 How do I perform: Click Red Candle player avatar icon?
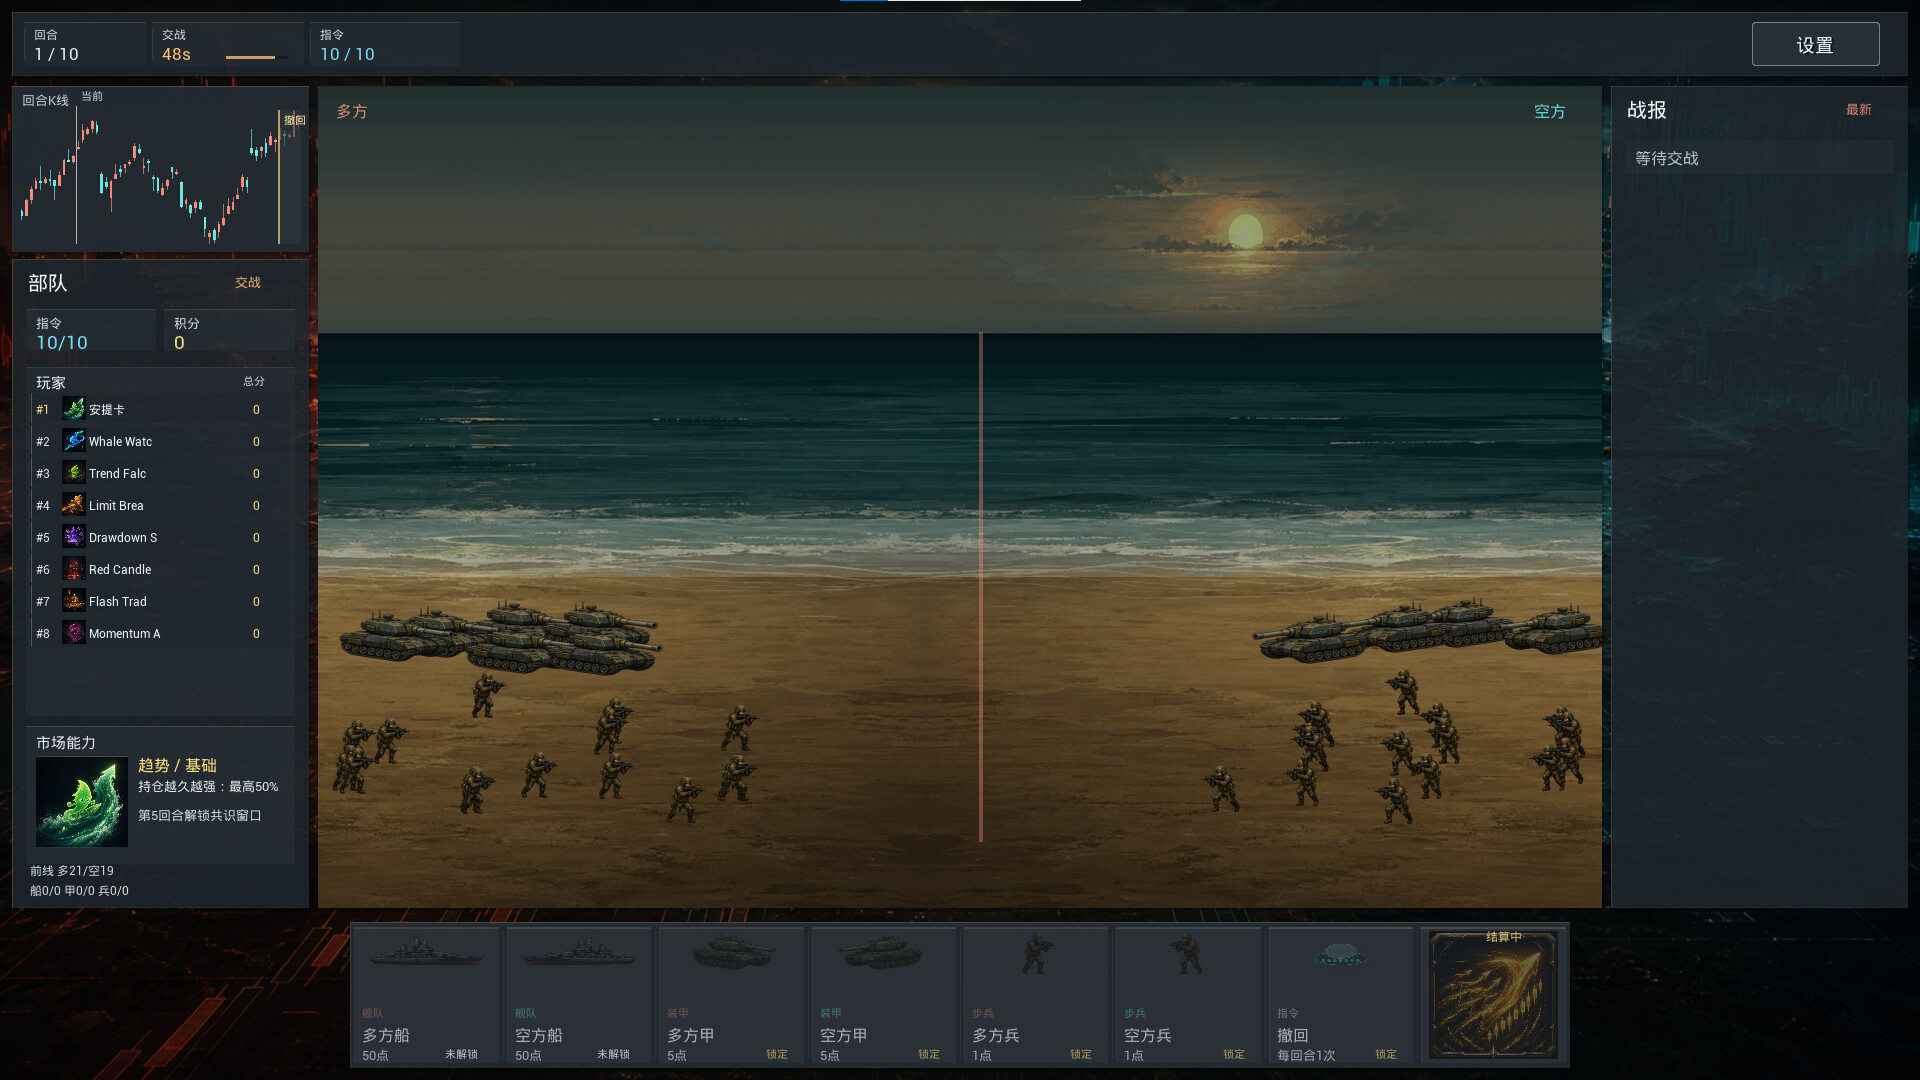click(74, 569)
